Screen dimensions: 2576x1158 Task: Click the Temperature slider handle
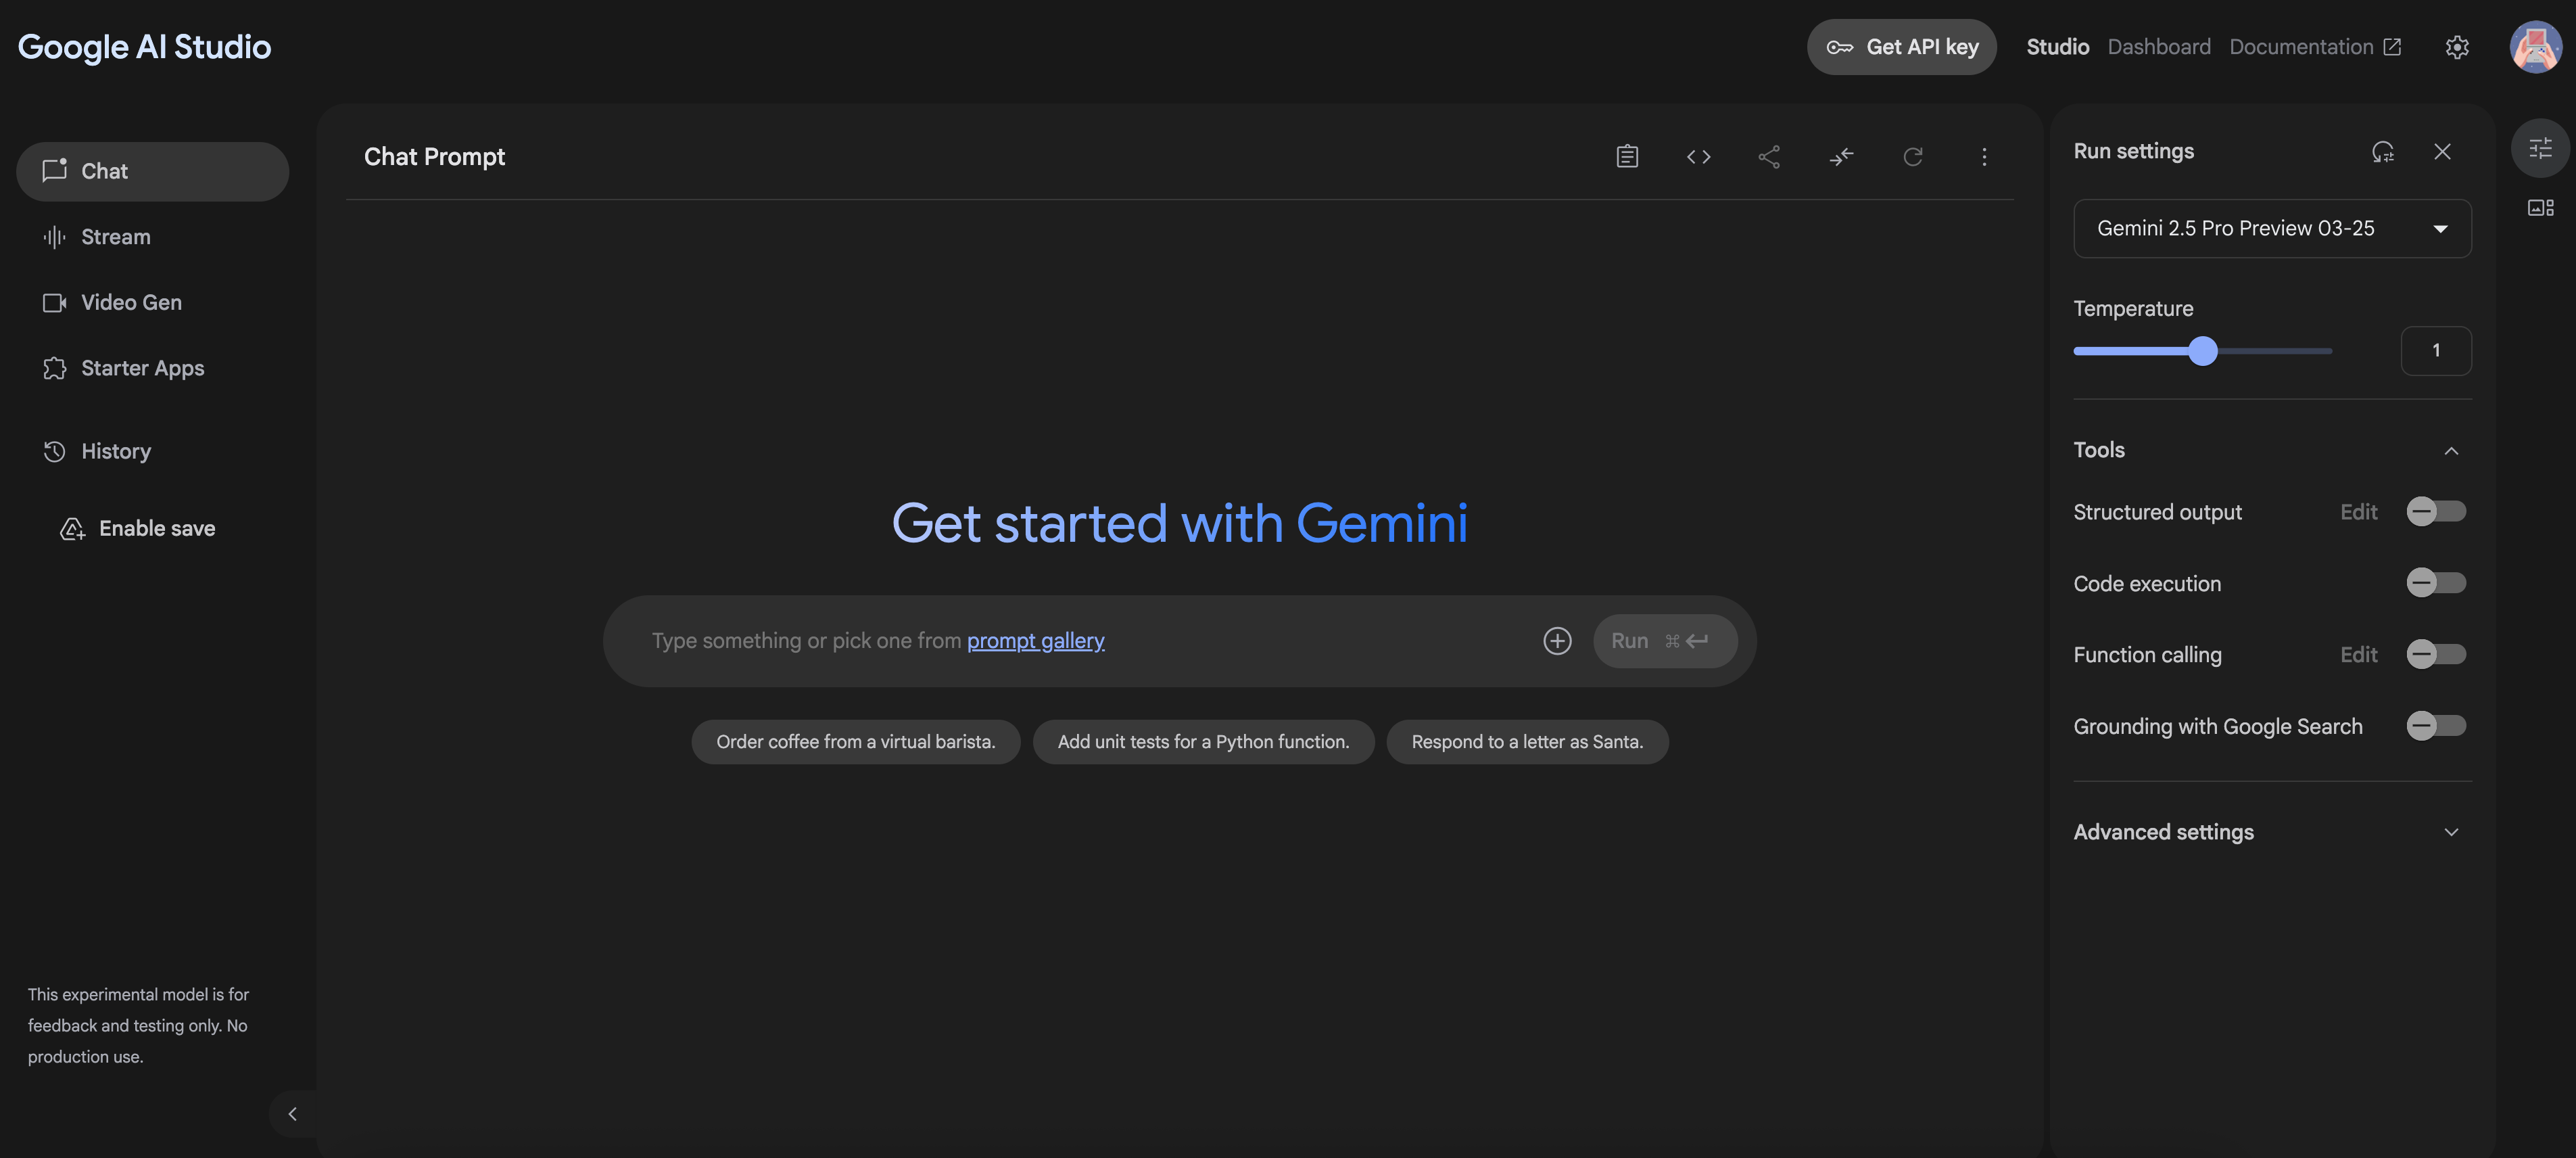click(x=2202, y=351)
